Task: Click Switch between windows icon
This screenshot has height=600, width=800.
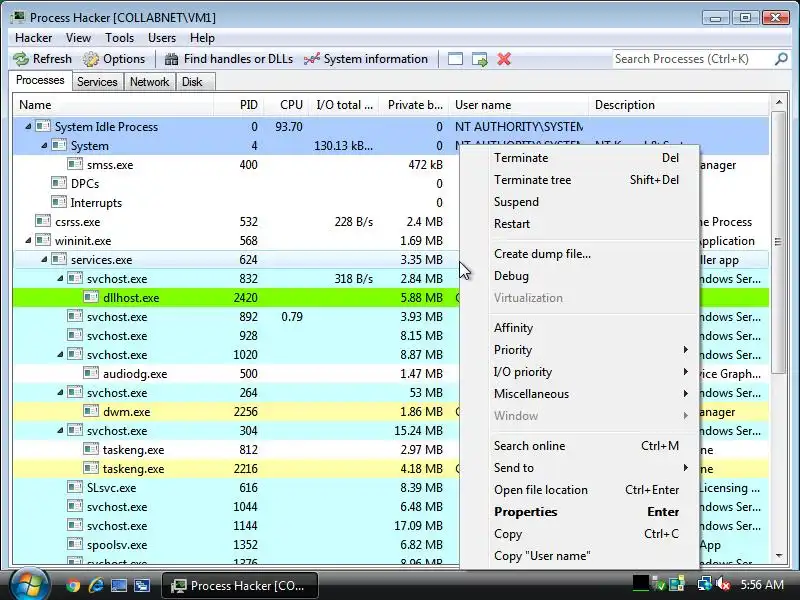Action: [x=142, y=585]
